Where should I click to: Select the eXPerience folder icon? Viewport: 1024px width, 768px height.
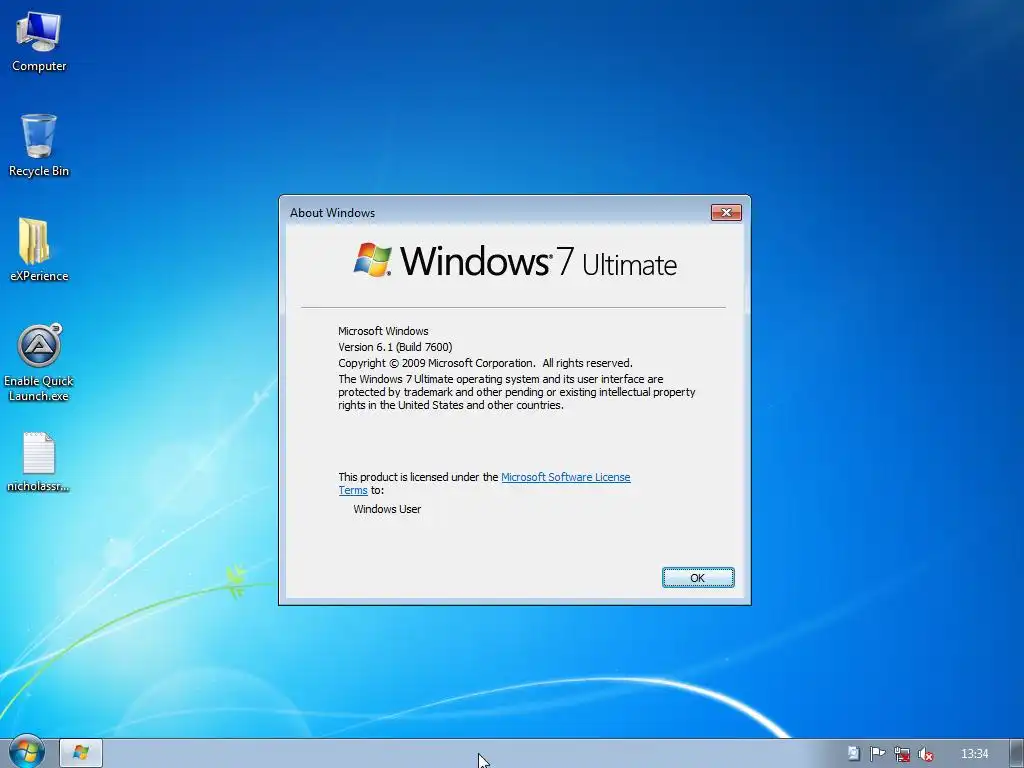[x=39, y=250]
